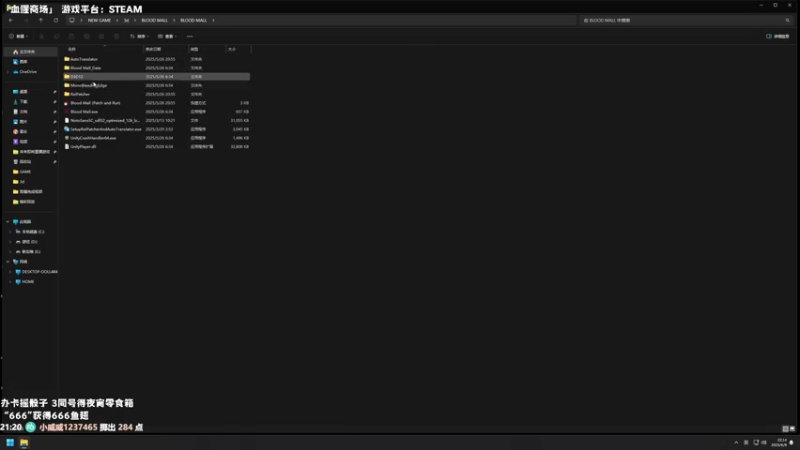Open the Sort dropdown in toolbar
800x450 pixels.
(139, 36)
